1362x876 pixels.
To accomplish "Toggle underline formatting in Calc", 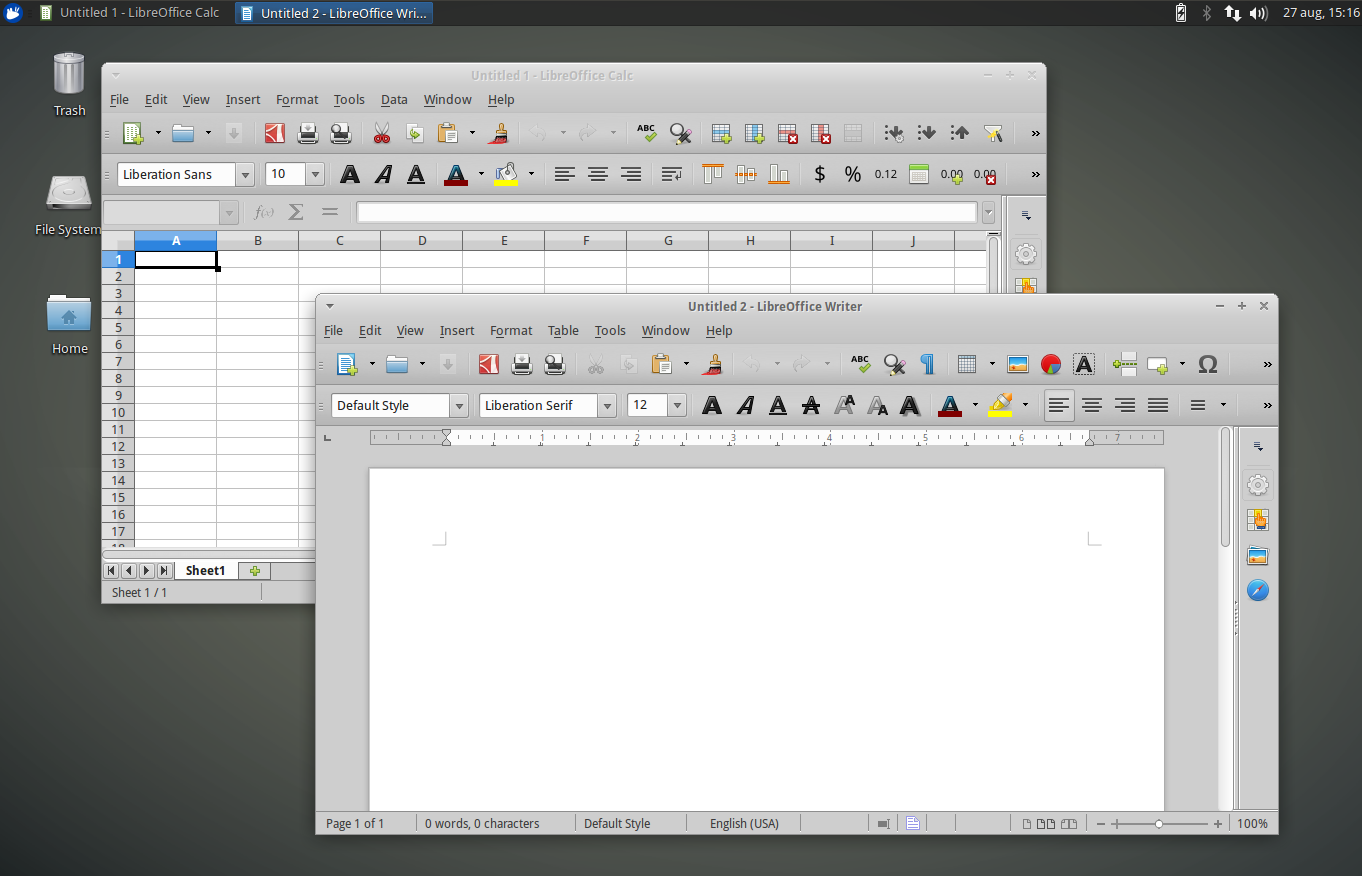I will pos(415,173).
